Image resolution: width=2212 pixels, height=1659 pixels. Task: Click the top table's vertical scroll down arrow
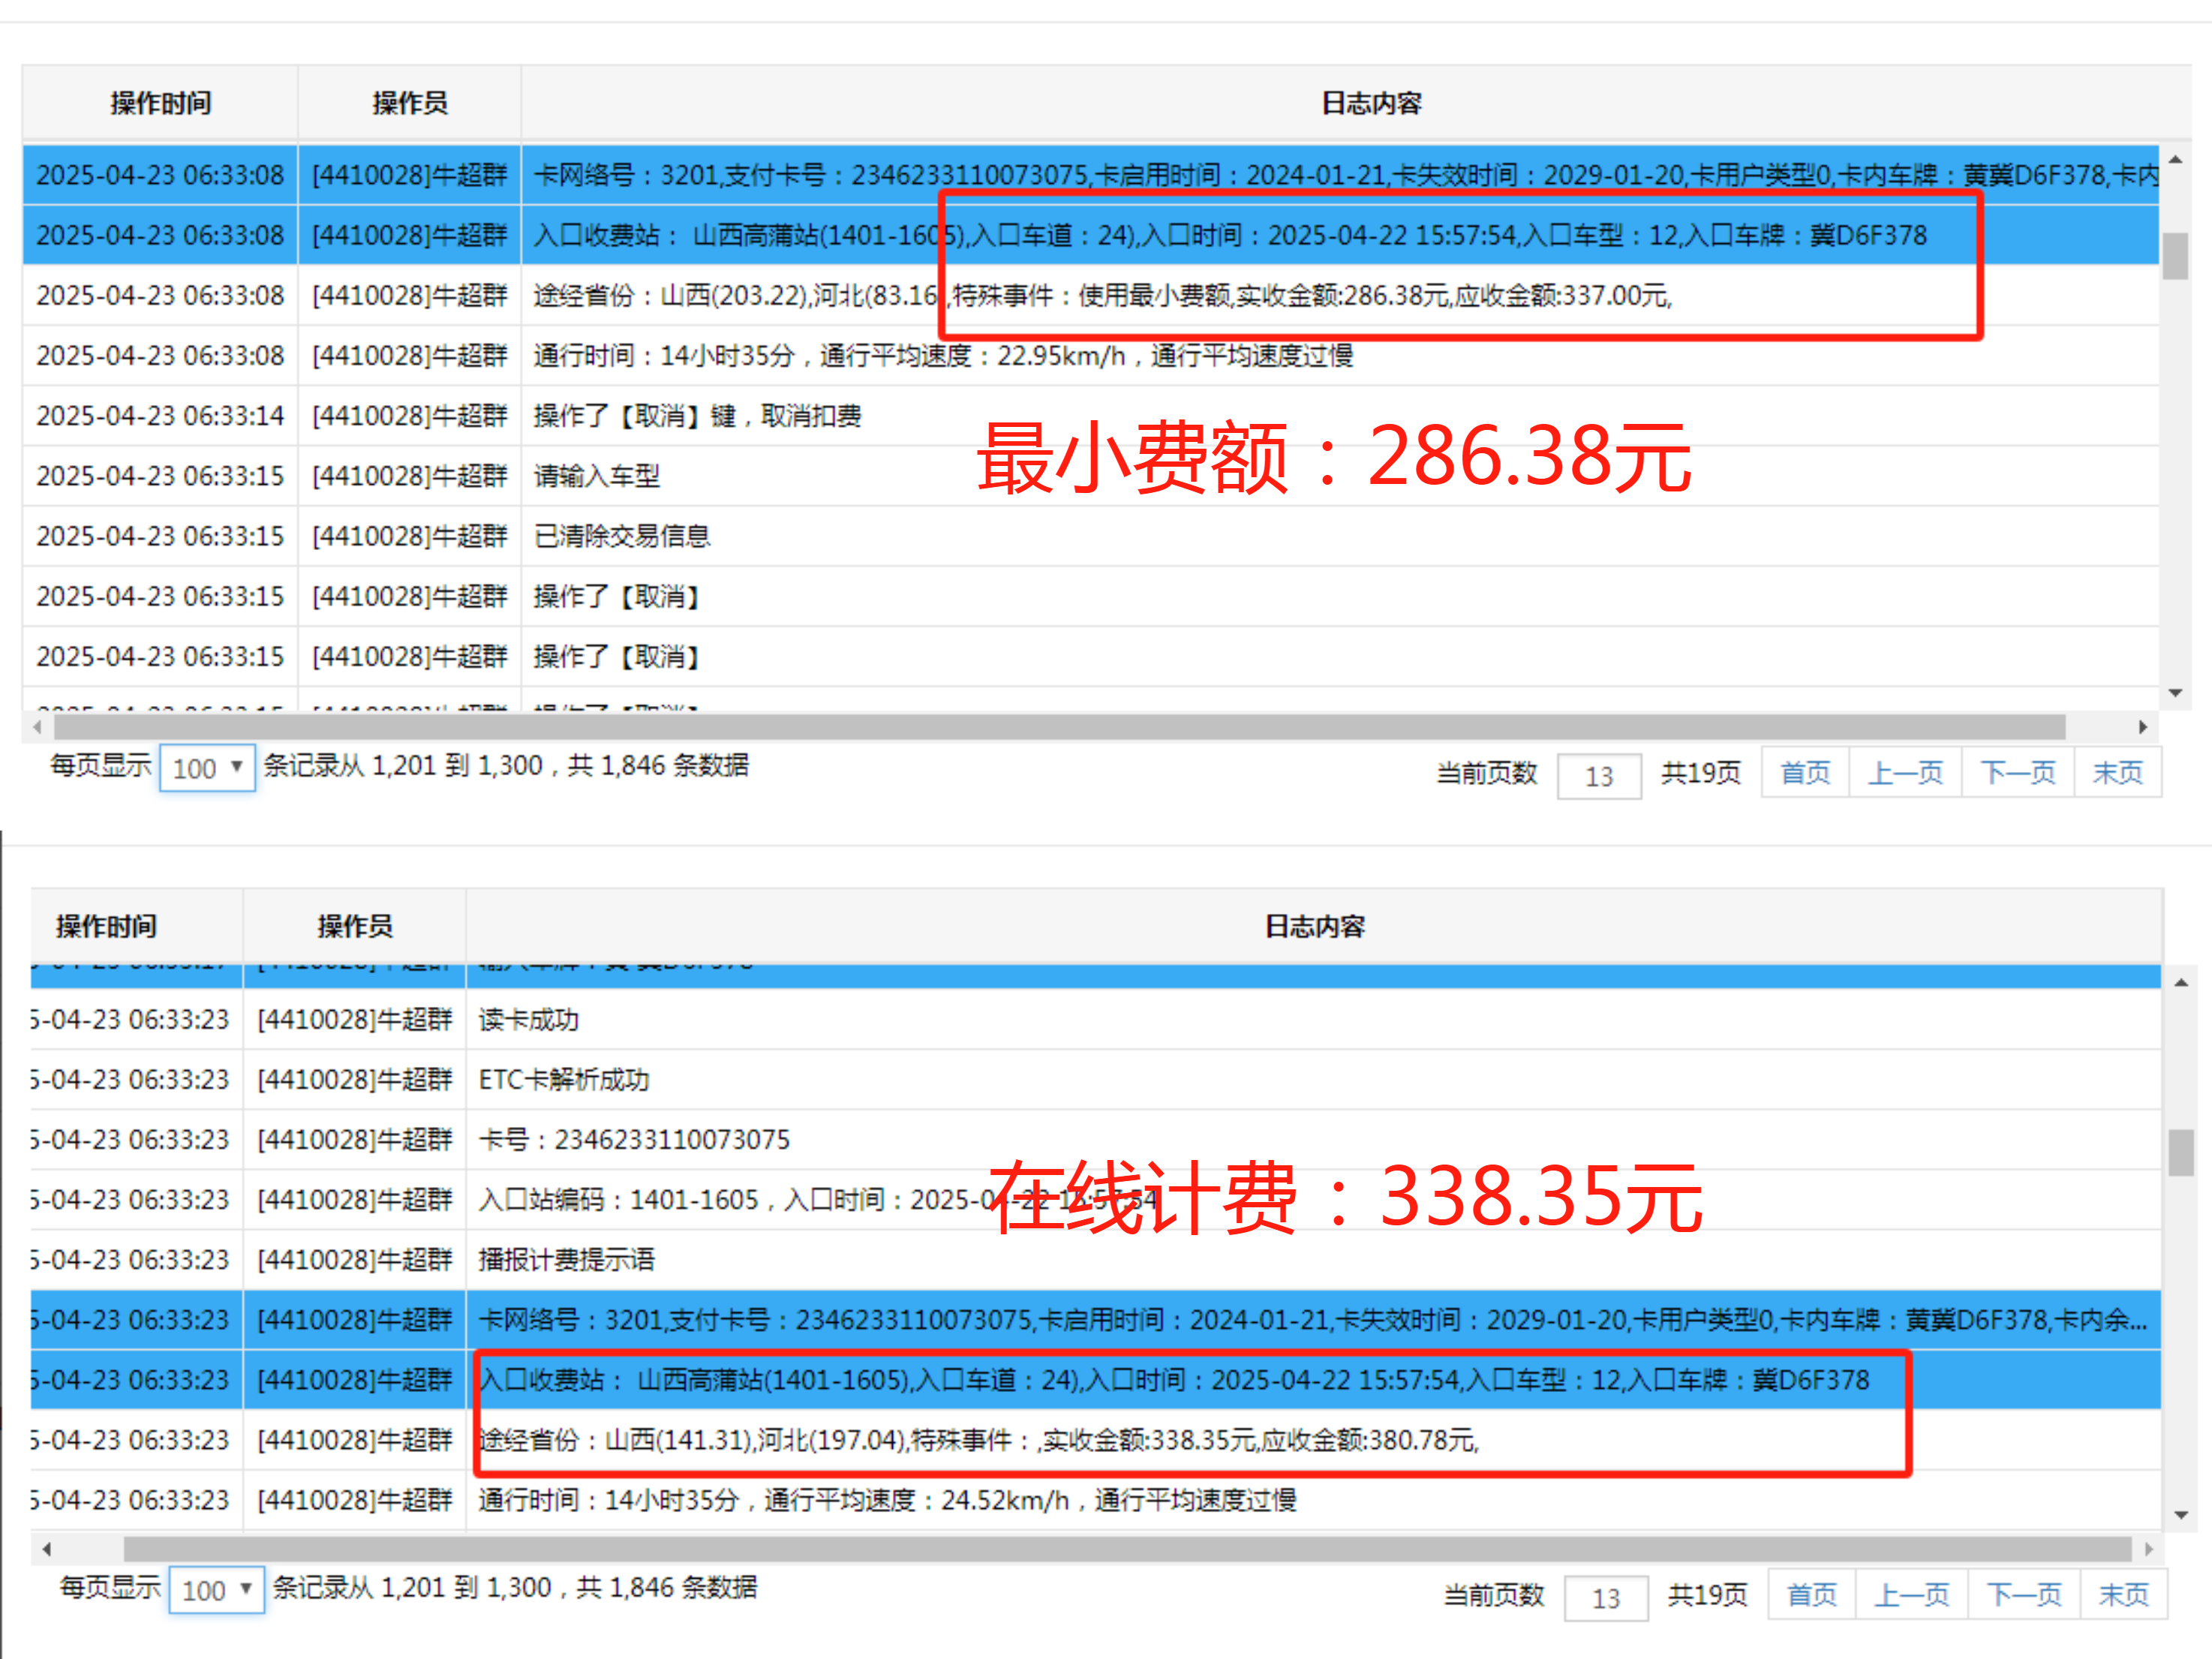[x=2175, y=692]
